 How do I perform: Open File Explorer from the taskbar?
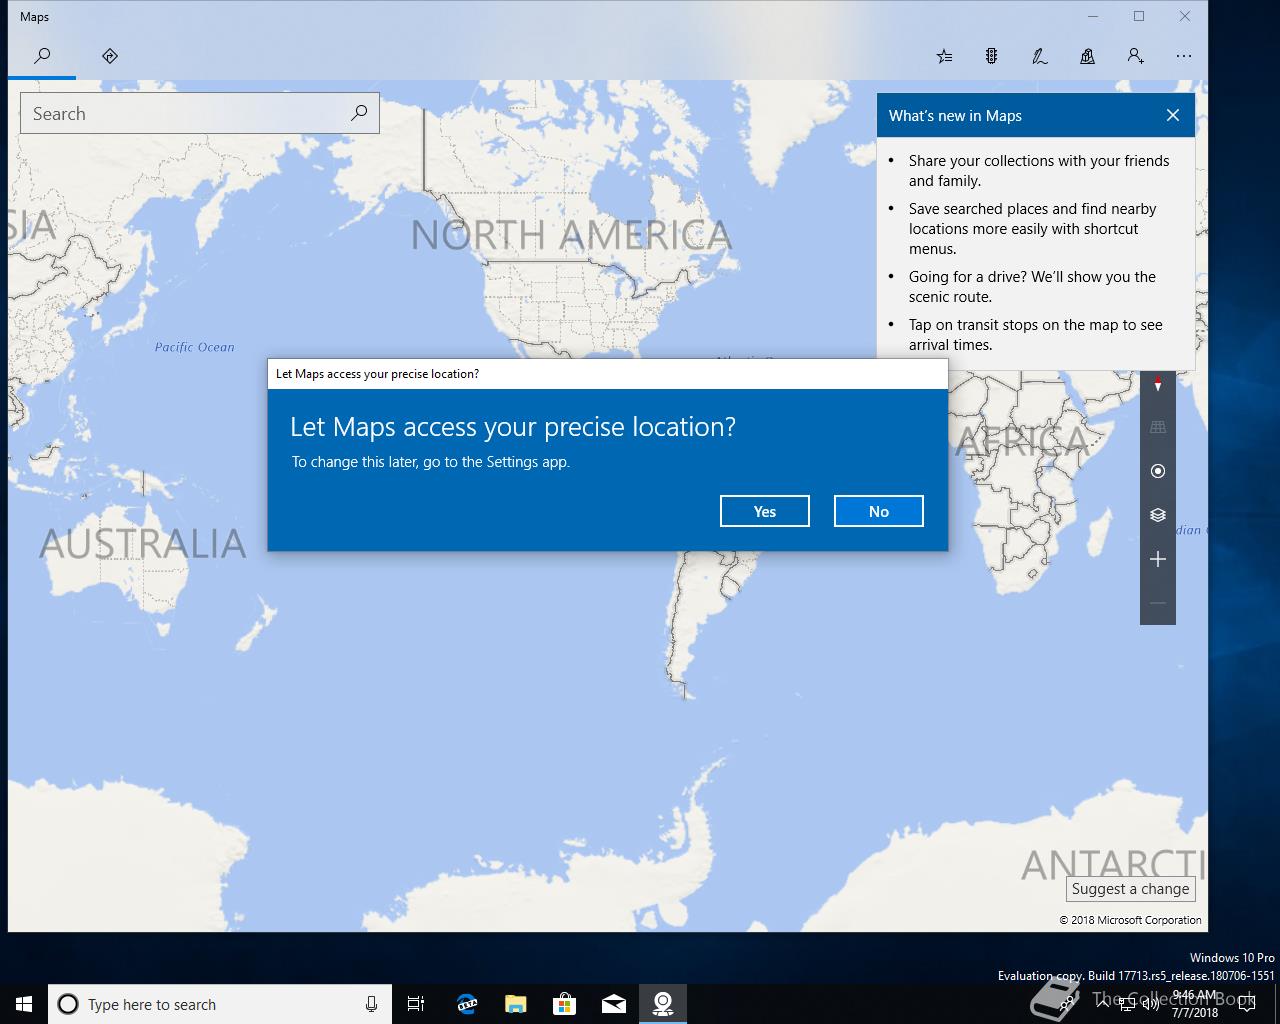[x=515, y=1004]
